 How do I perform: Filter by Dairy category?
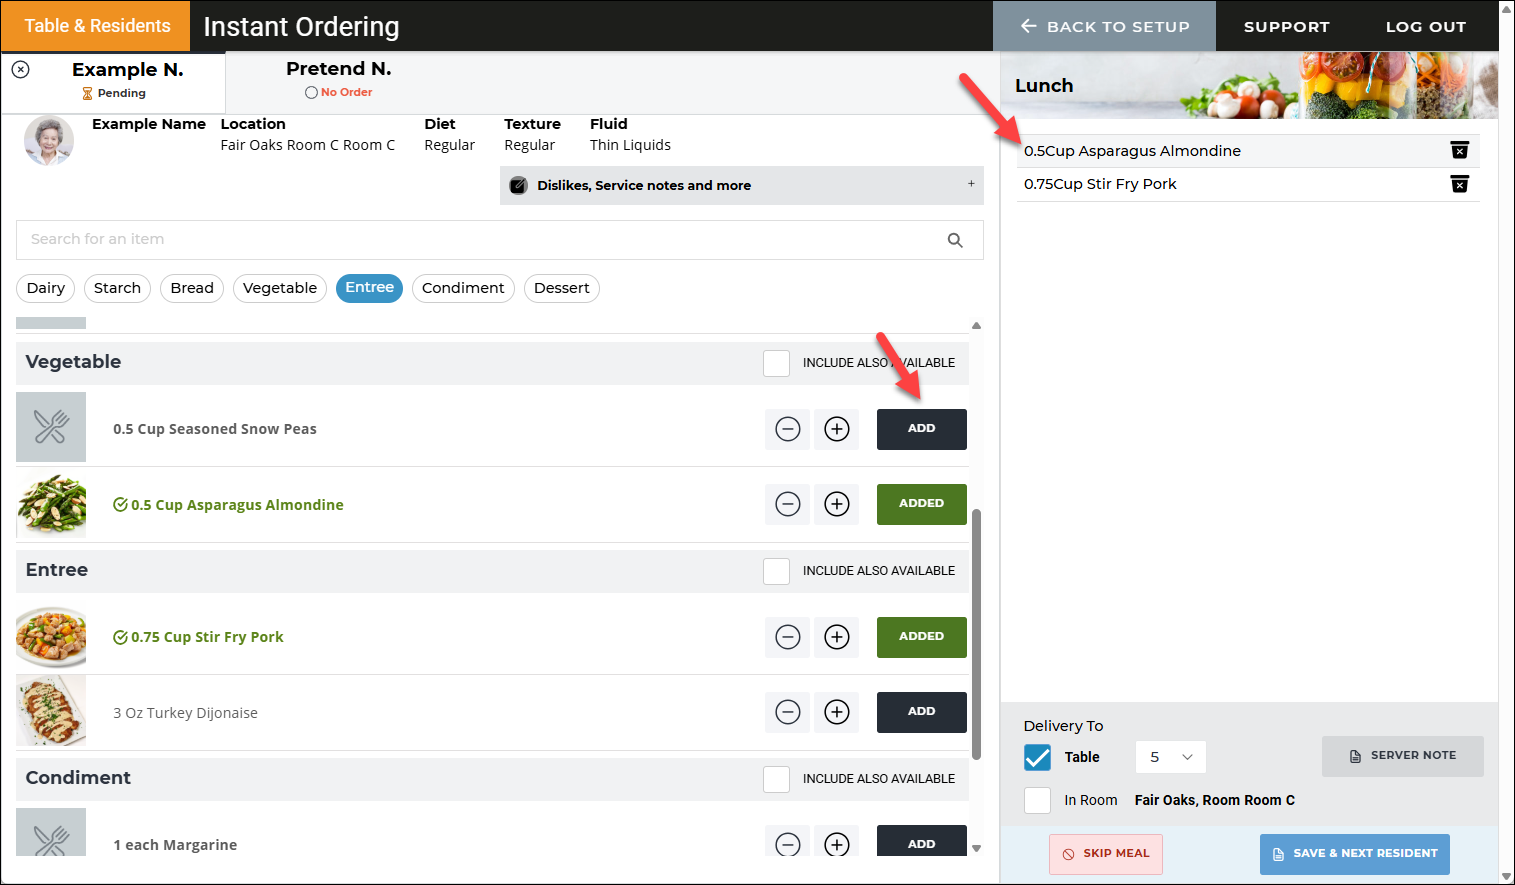pyautogui.click(x=46, y=288)
